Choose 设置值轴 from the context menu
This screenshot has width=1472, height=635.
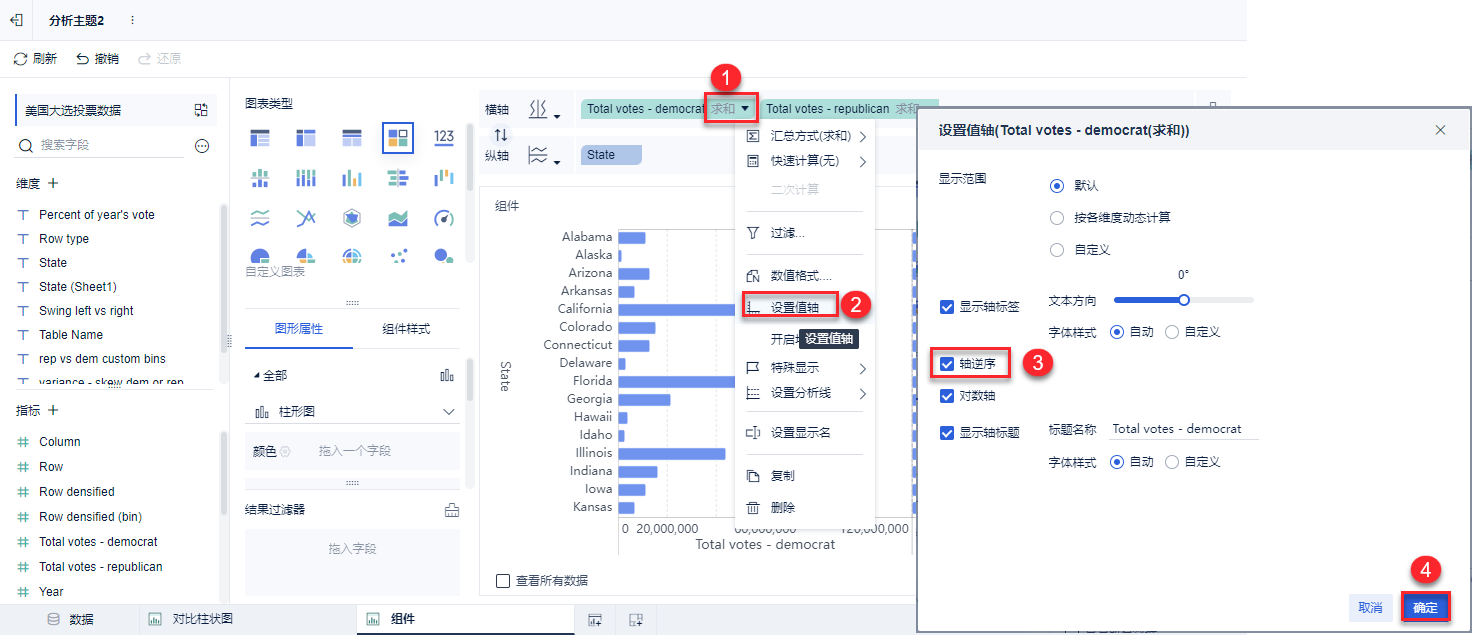794,307
